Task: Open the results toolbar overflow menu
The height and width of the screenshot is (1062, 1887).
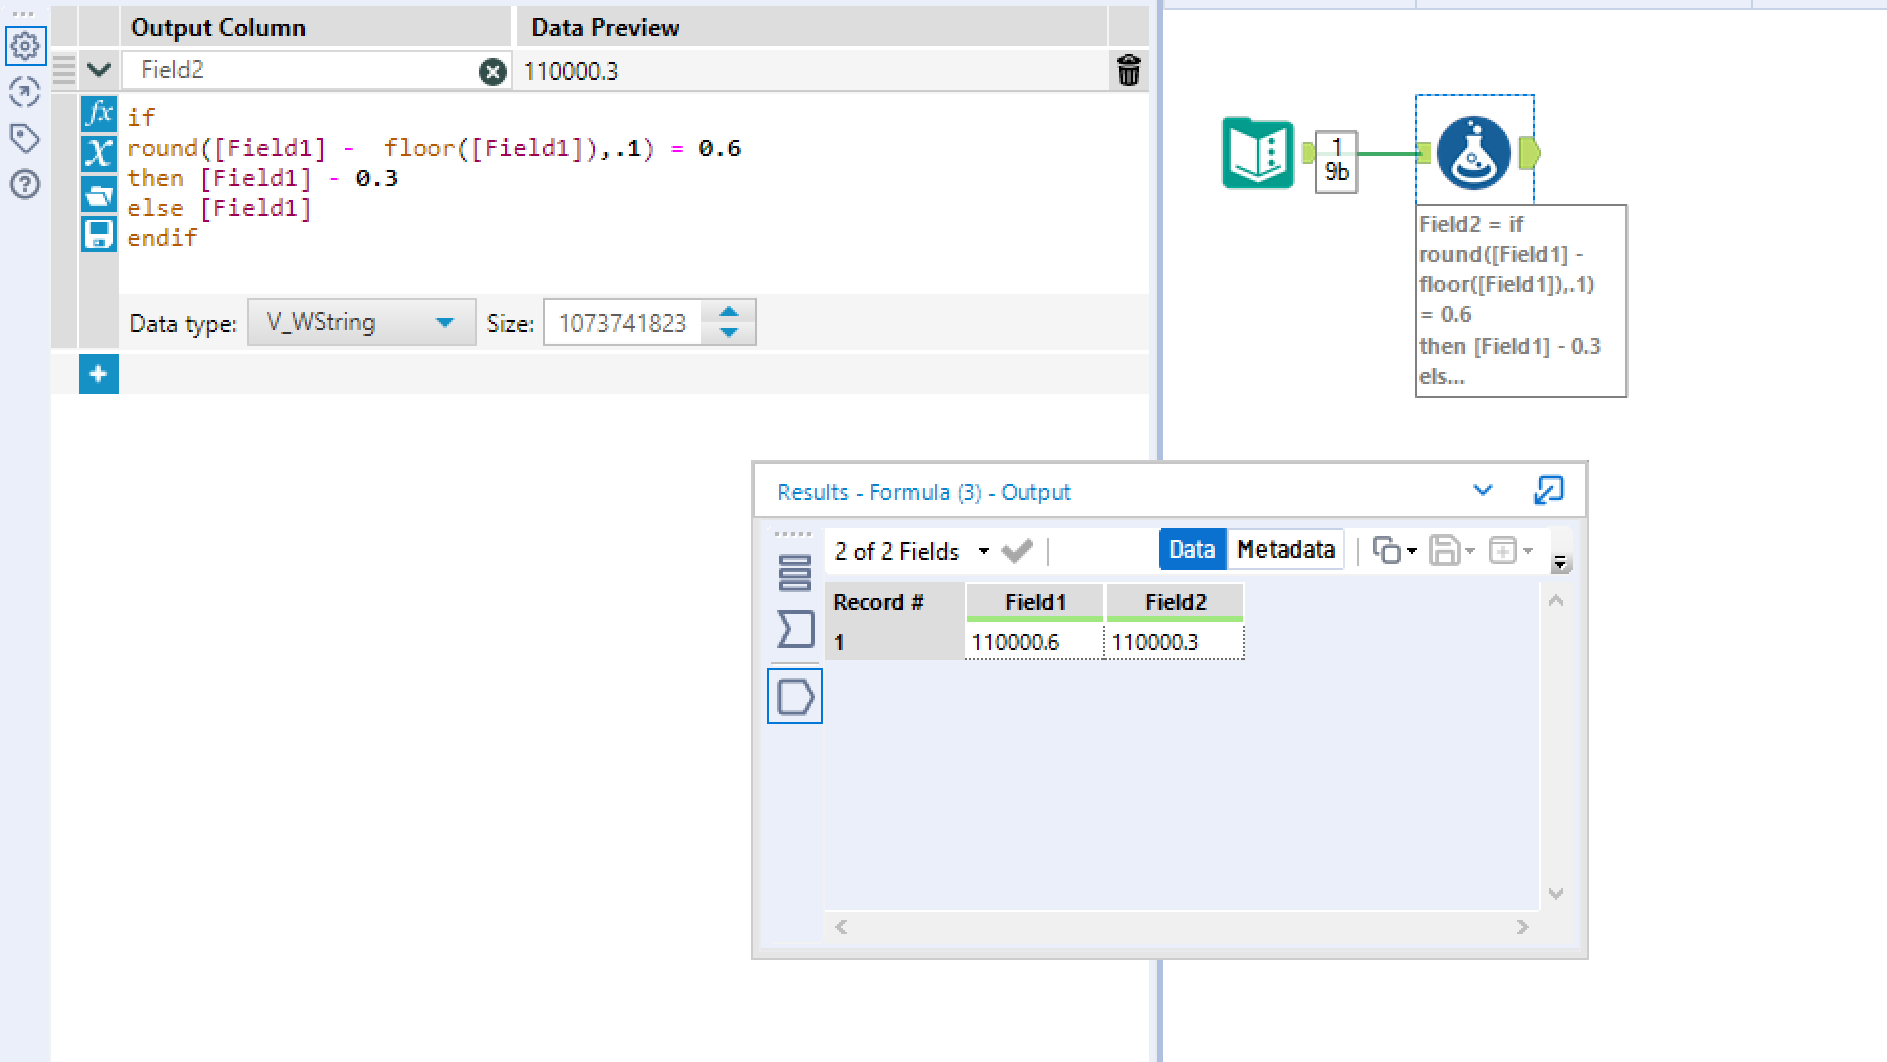Action: 1560,563
